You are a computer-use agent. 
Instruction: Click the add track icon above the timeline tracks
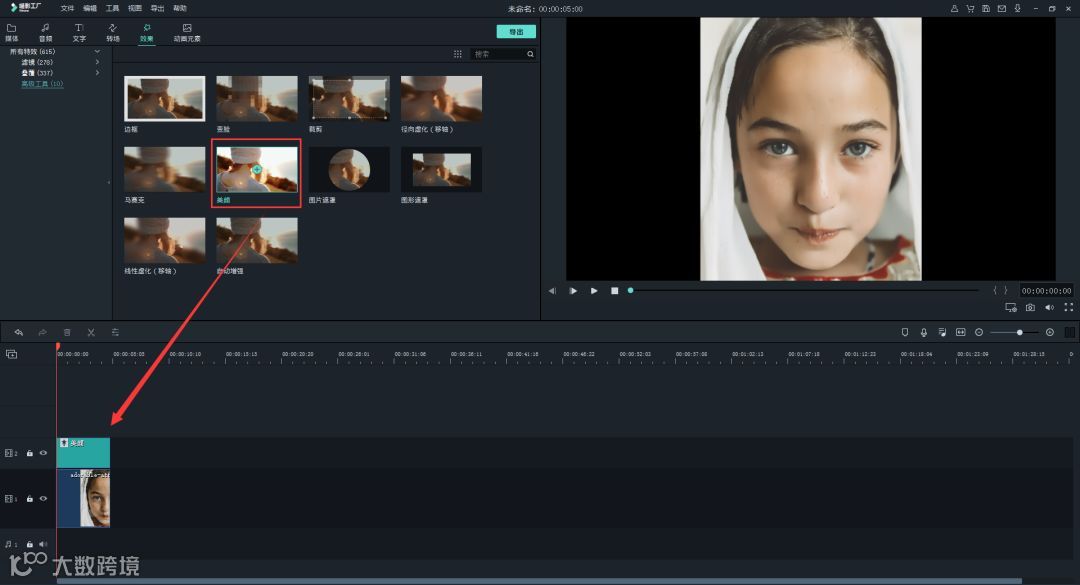pyautogui.click(x=12, y=354)
